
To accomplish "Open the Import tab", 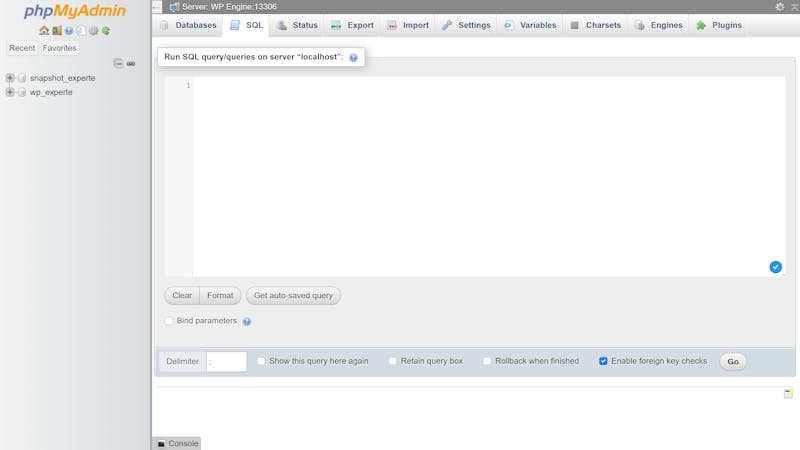I will [x=408, y=26].
